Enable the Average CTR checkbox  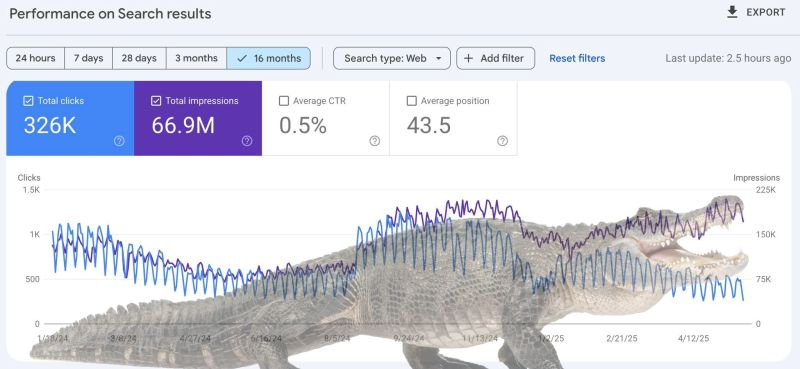tap(284, 101)
